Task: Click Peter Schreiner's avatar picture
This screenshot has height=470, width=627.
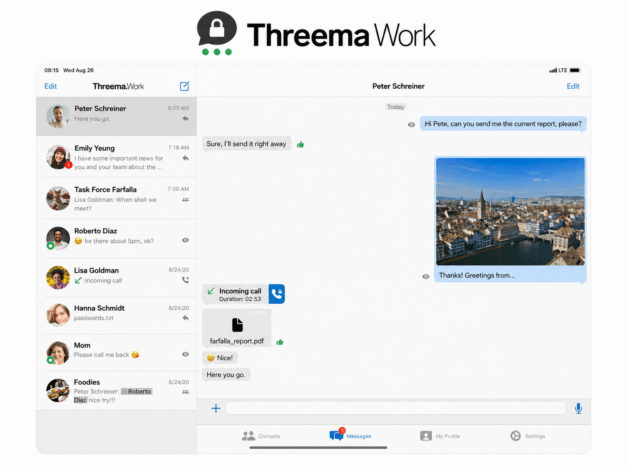Action: click(x=58, y=116)
